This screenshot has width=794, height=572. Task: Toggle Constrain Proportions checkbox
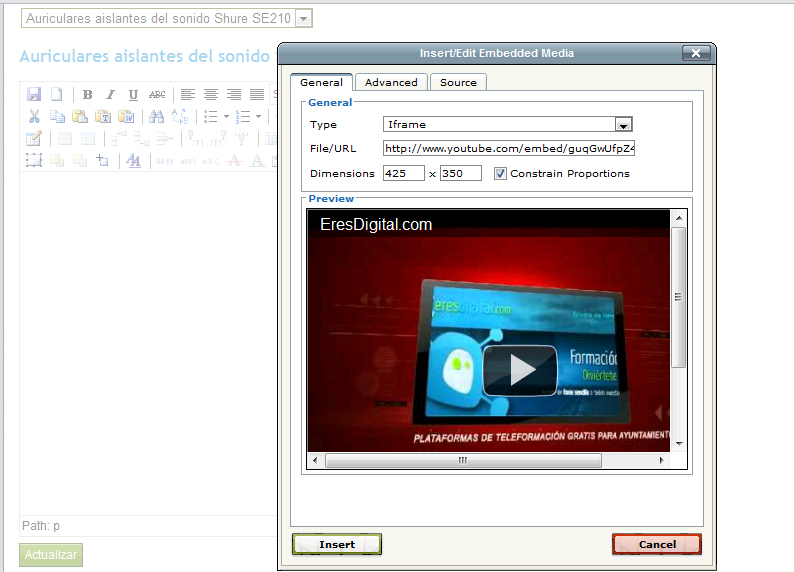click(x=500, y=174)
